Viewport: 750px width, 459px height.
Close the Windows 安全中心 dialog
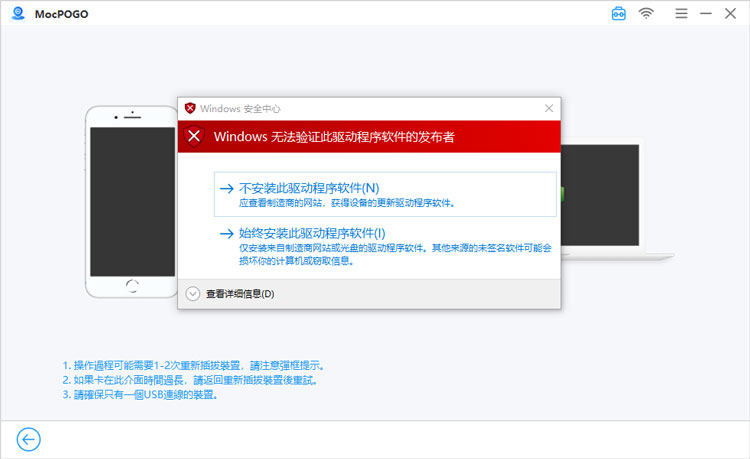548,108
